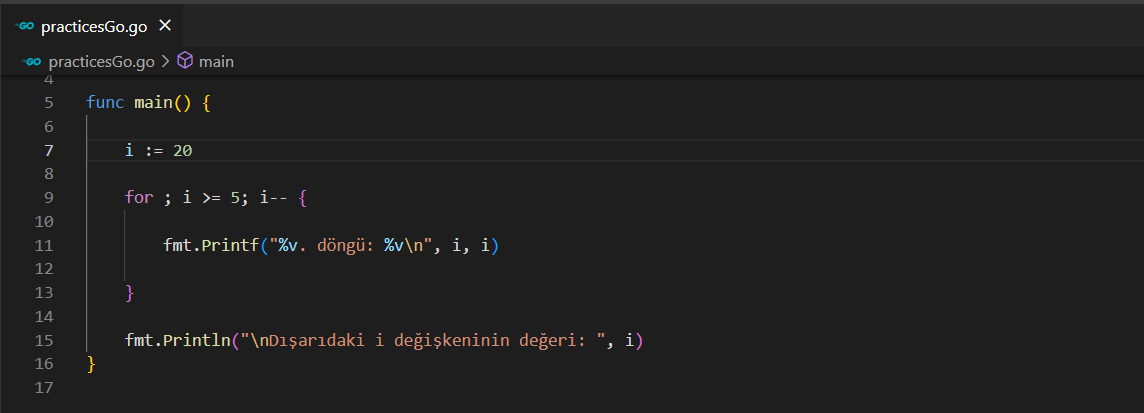Screen dimensions: 1144x413
Task: Click the yellow closing brace on line 16
Action: tap(91, 365)
